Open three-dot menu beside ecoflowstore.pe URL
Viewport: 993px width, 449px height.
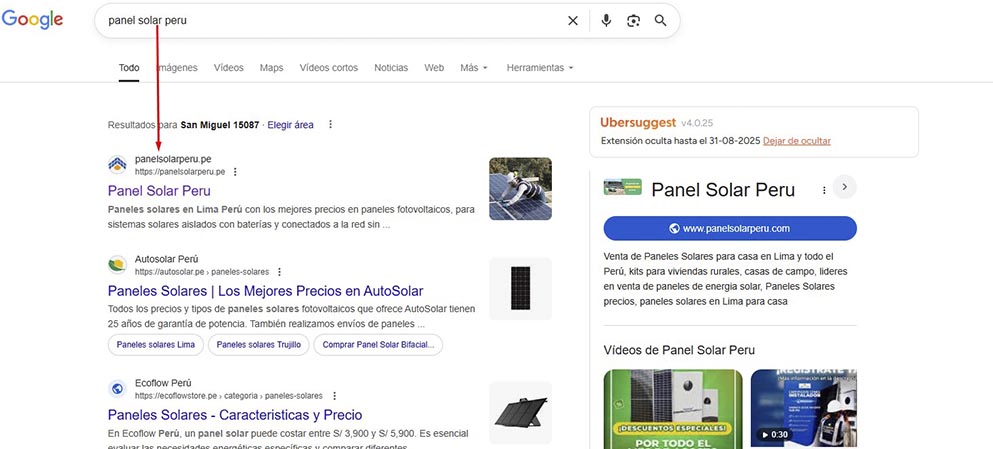pyautogui.click(x=334, y=396)
